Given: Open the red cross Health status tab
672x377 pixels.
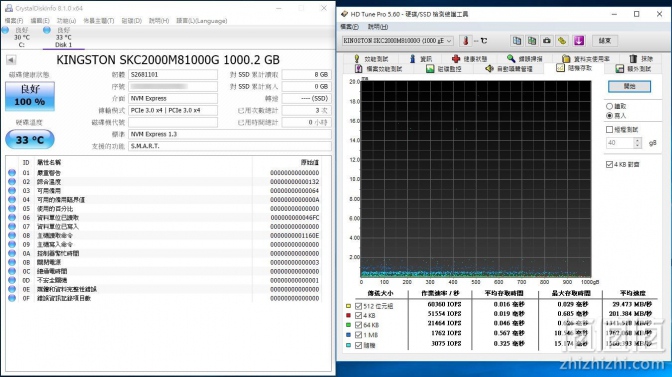Looking at the screenshot, I should tap(469, 59).
